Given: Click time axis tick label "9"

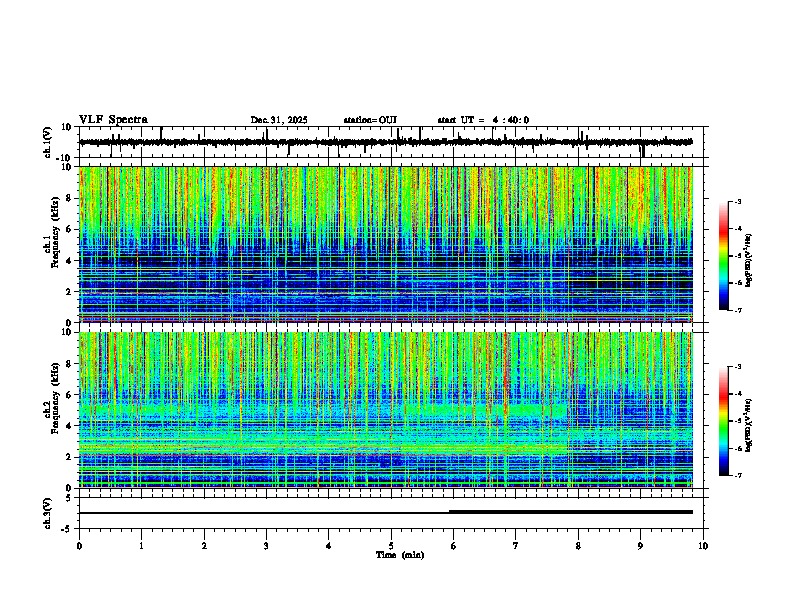Looking at the screenshot, I should (x=640, y=546).
